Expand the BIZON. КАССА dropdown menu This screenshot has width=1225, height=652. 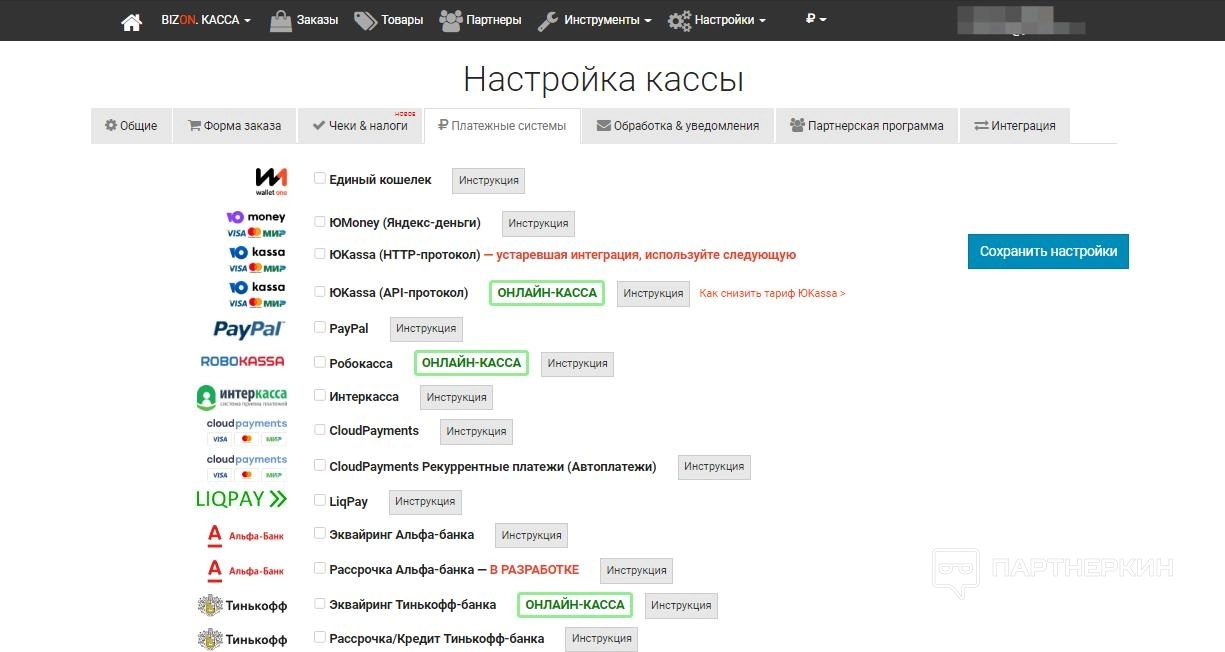point(206,20)
